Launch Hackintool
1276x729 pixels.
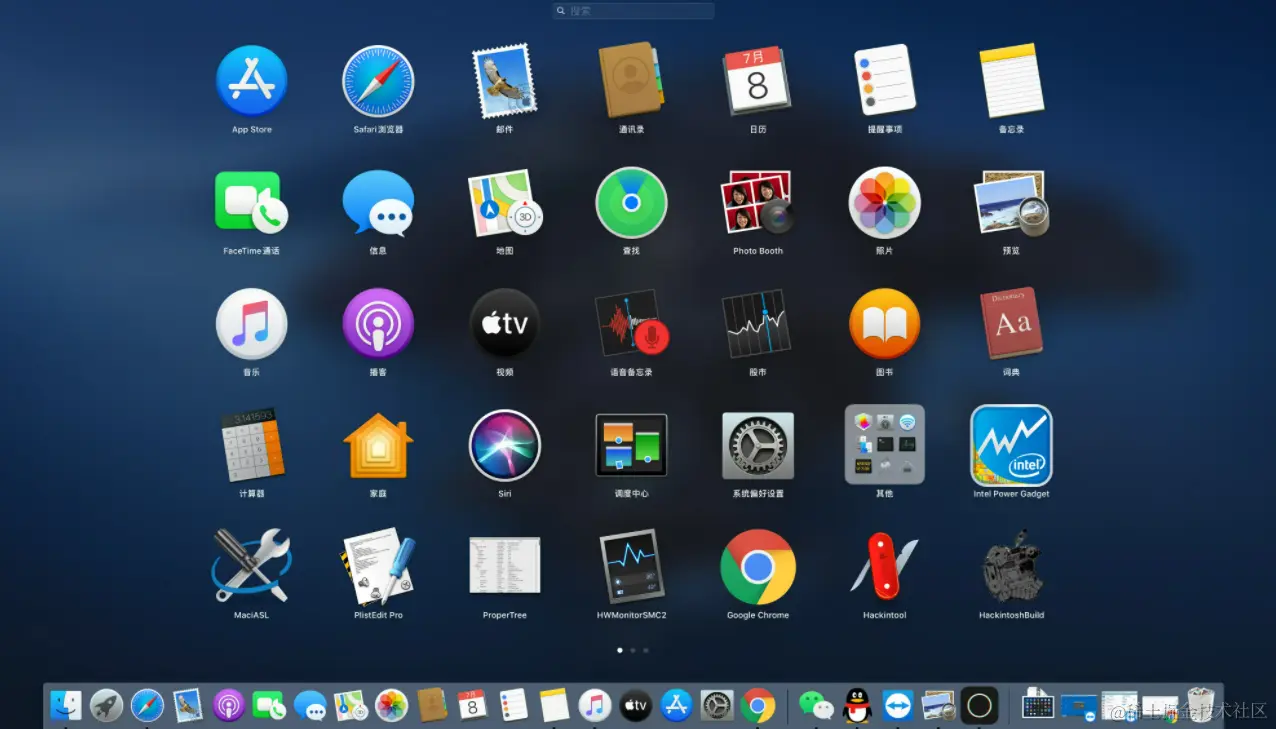pyautogui.click(x=884, y=566)
